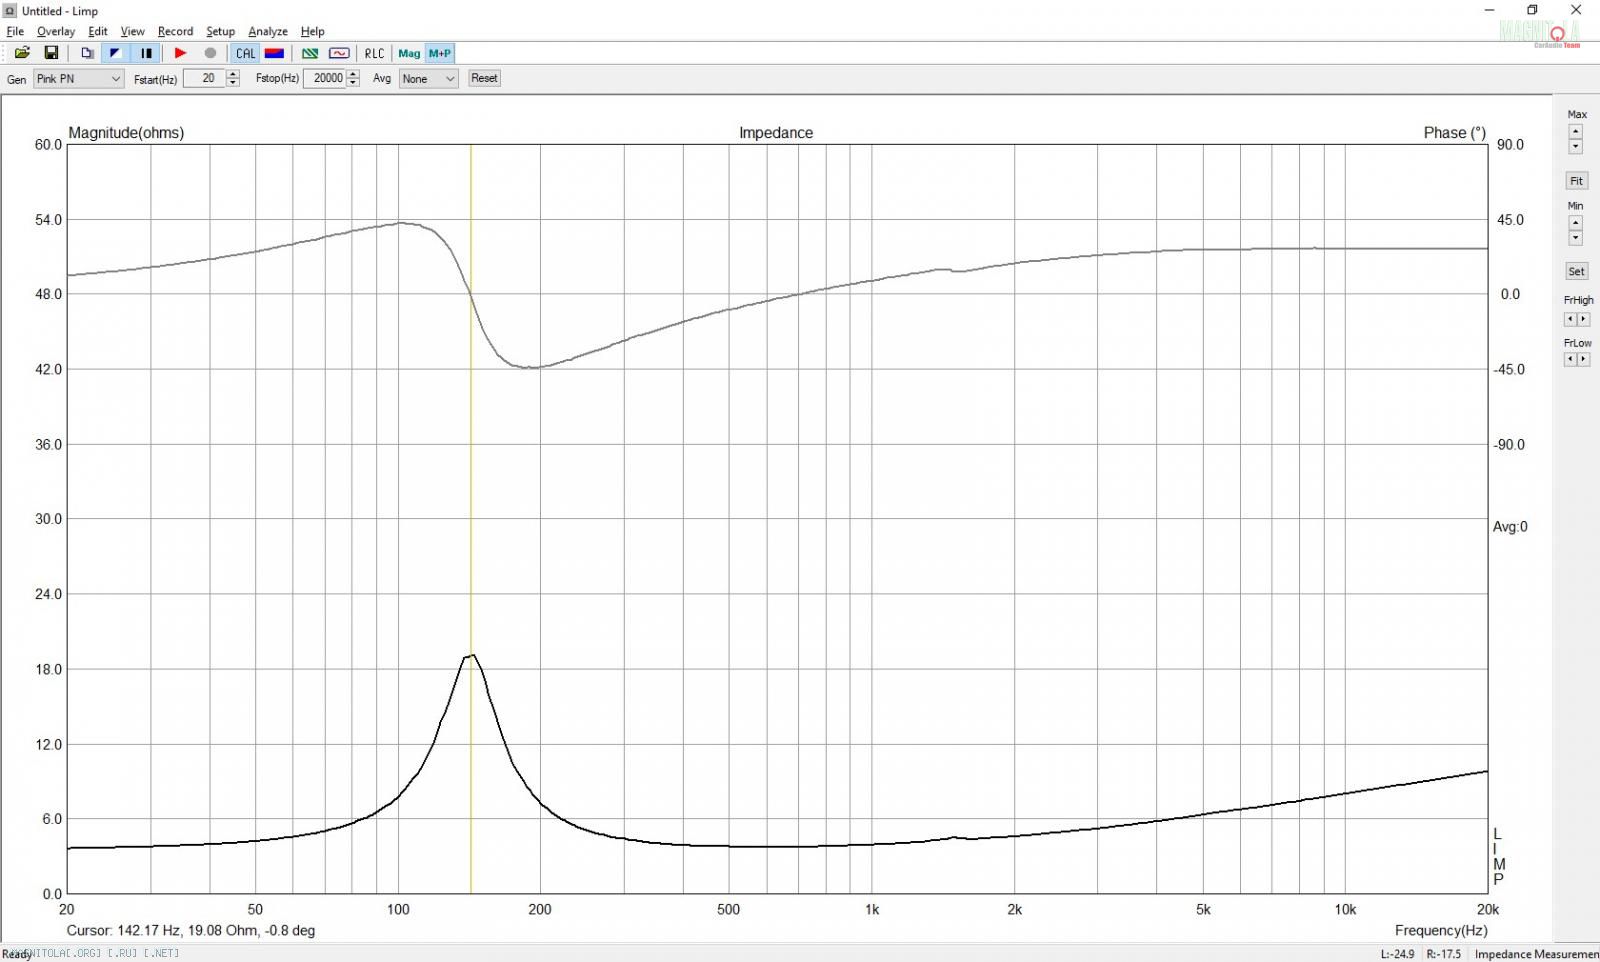
Task: Click the FrHigh left arrow
Action: click(x=1570, y=319)
